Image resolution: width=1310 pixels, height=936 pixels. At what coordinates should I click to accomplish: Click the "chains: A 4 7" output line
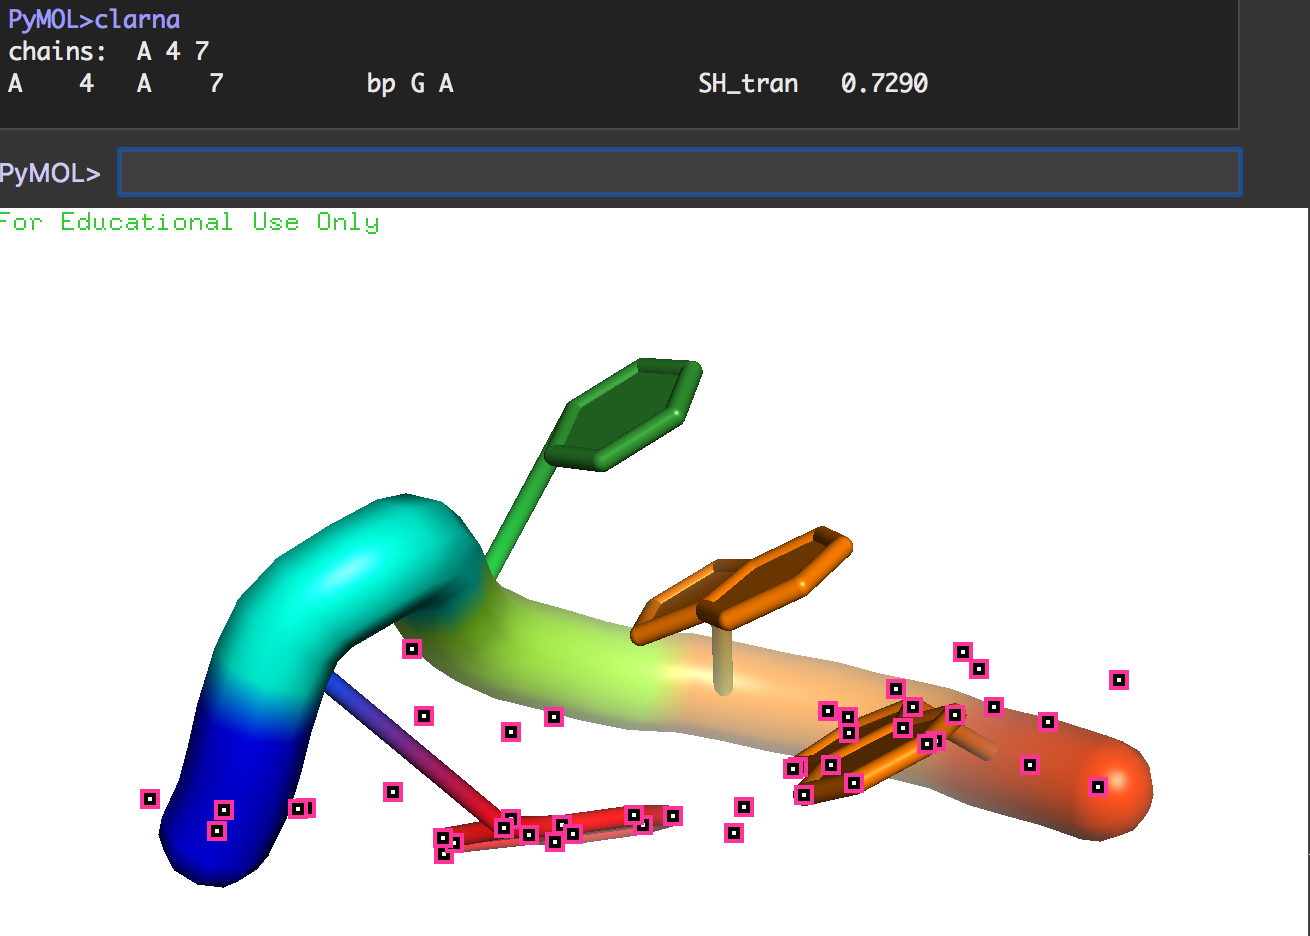pos(108,51)
